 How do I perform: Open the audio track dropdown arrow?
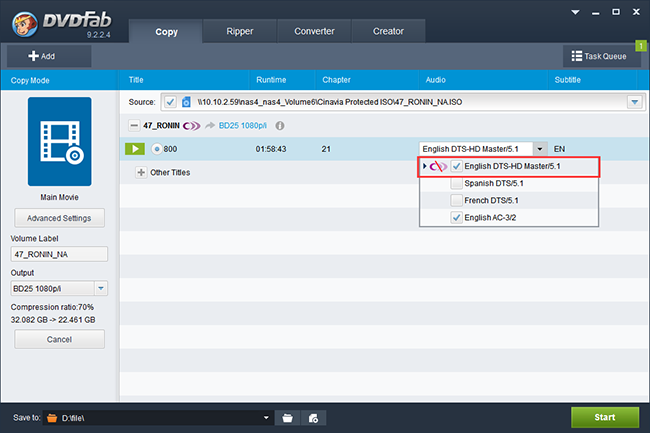tap(540, 149)
